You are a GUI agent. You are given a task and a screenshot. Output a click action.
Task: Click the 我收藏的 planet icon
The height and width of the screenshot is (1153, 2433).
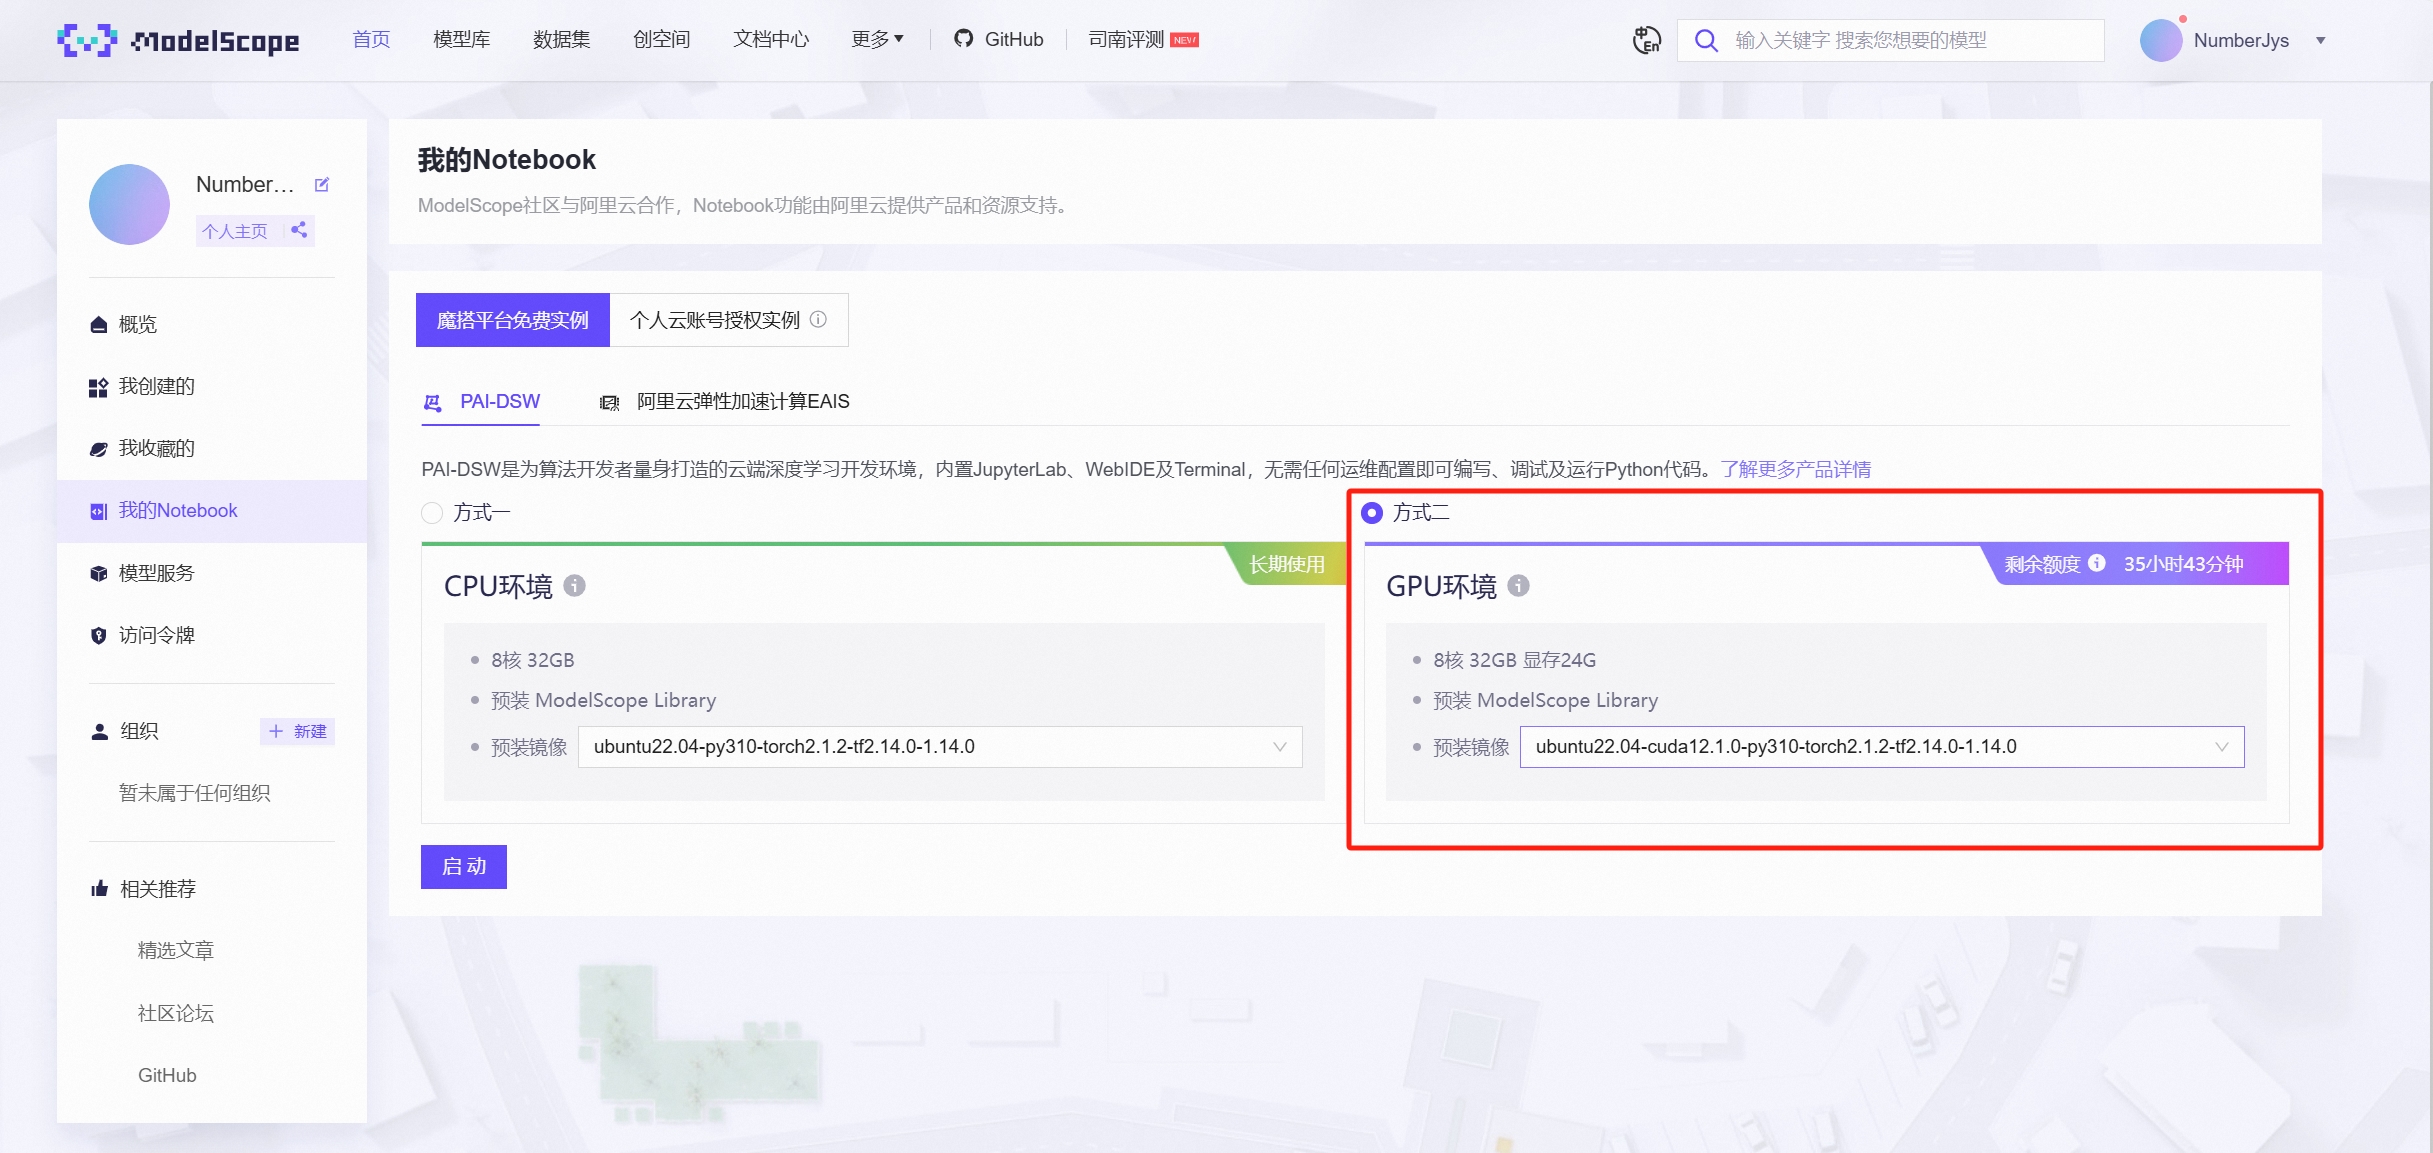point(98,450)
